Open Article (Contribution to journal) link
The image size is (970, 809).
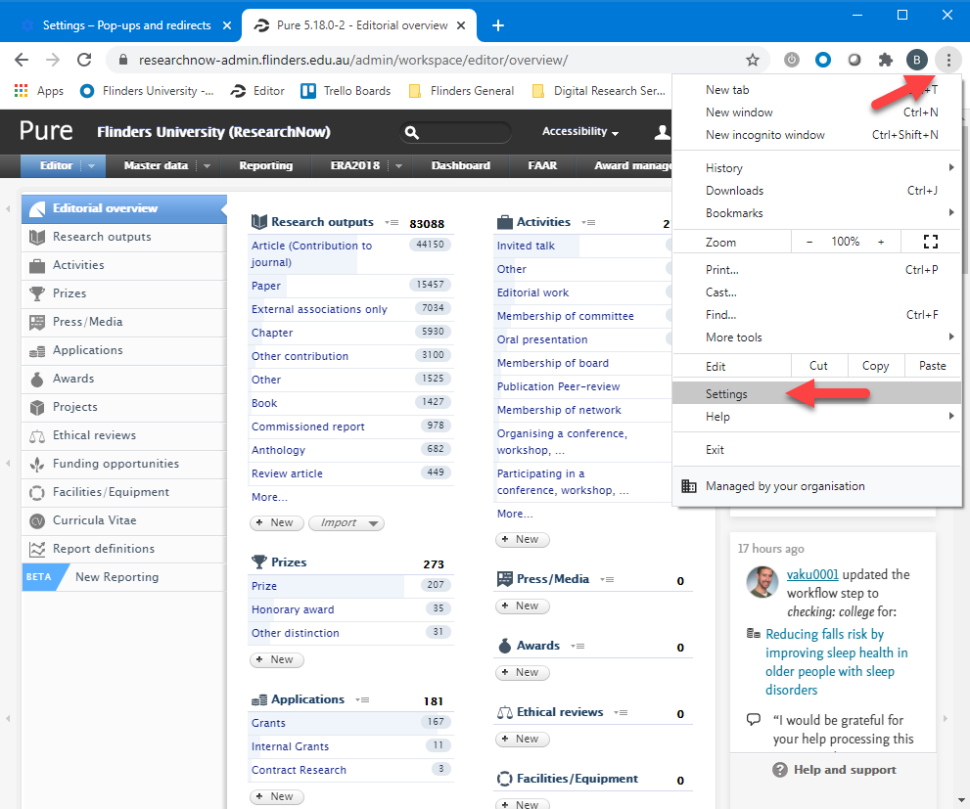[311, 254]
